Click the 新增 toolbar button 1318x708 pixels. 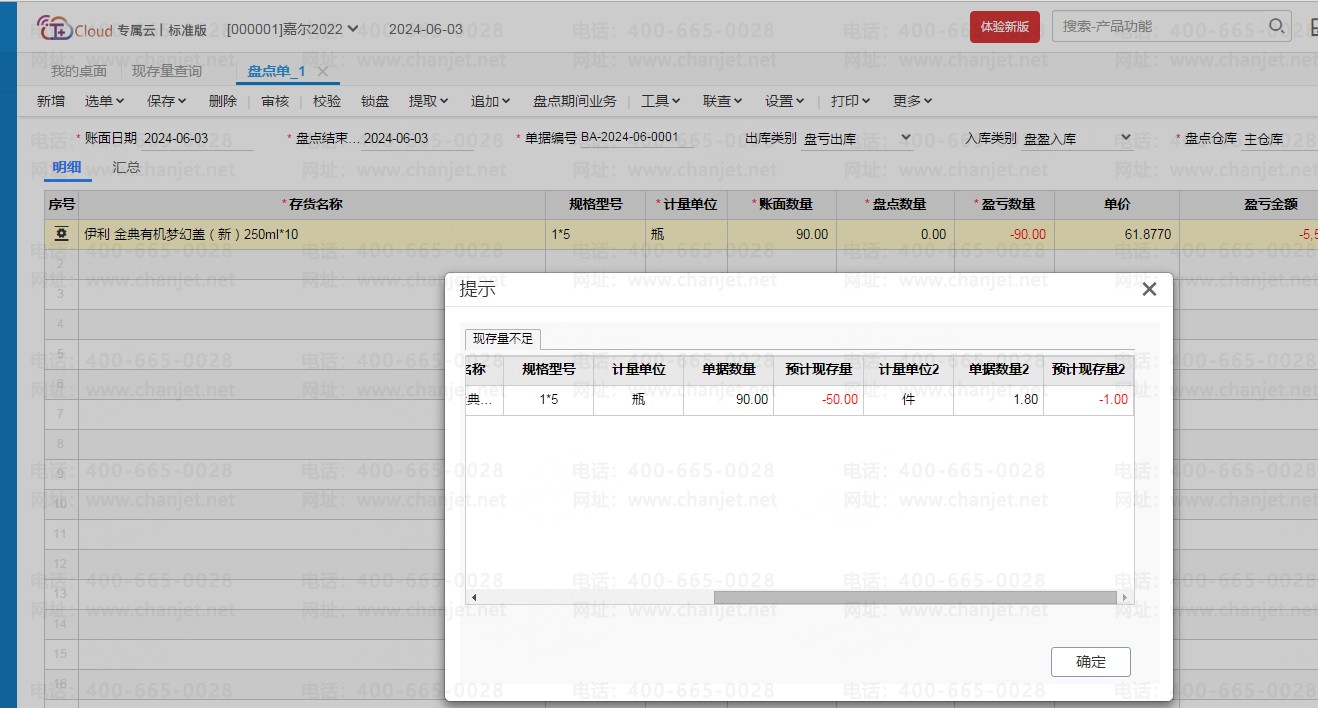pos(51,101)
